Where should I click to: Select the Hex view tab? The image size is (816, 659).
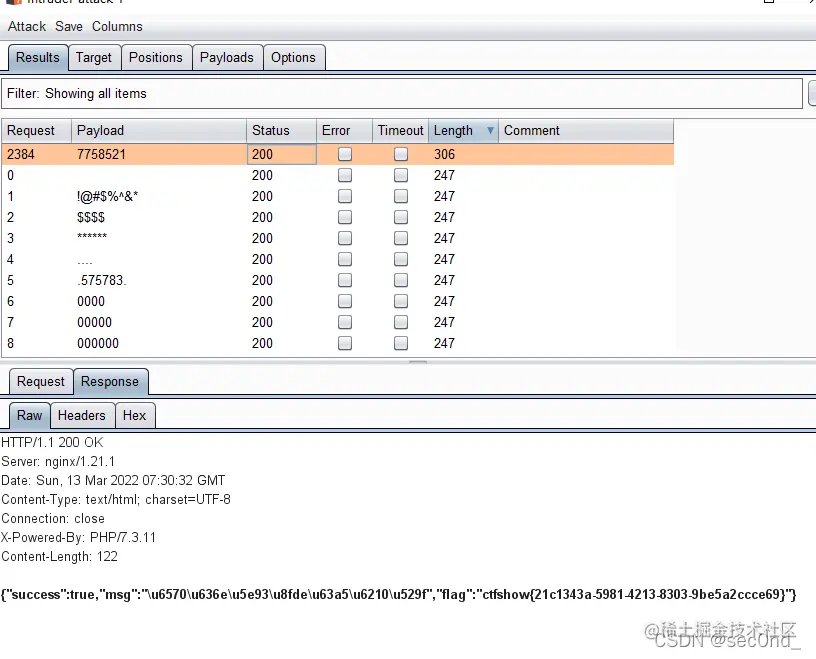pos(134,415)
